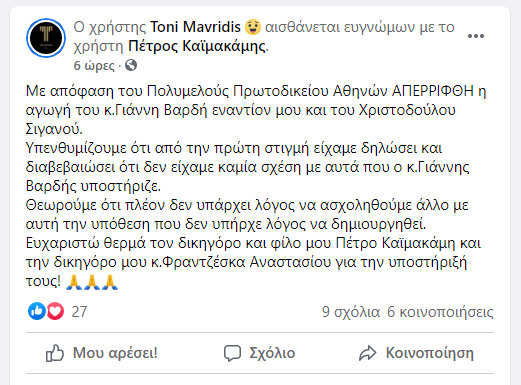Click the share arrow icon

coord(367,353)
